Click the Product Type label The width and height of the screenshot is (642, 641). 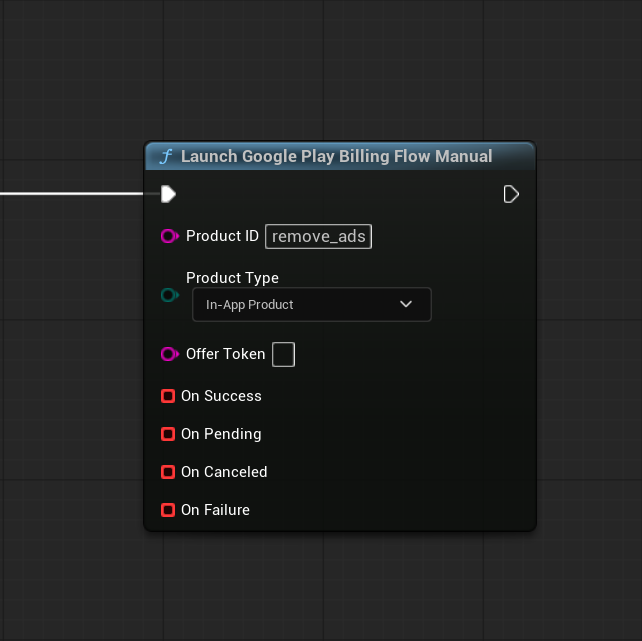(232, 278)
